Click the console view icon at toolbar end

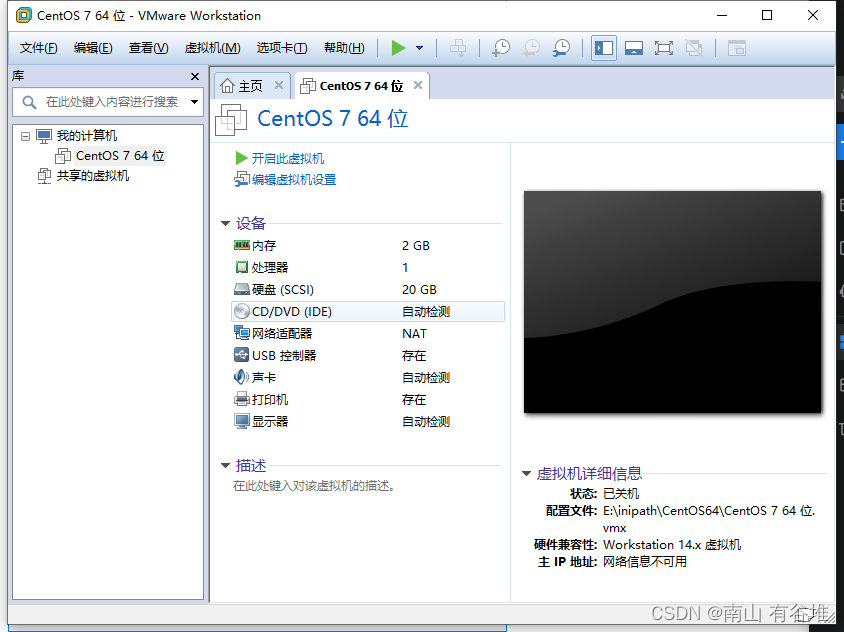(x=736, y=48)
